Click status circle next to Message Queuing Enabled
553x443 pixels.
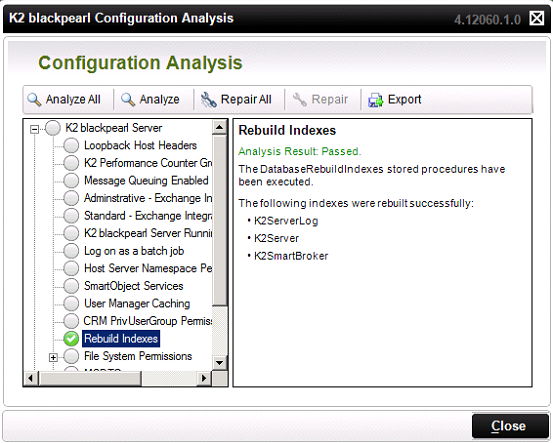71,181
